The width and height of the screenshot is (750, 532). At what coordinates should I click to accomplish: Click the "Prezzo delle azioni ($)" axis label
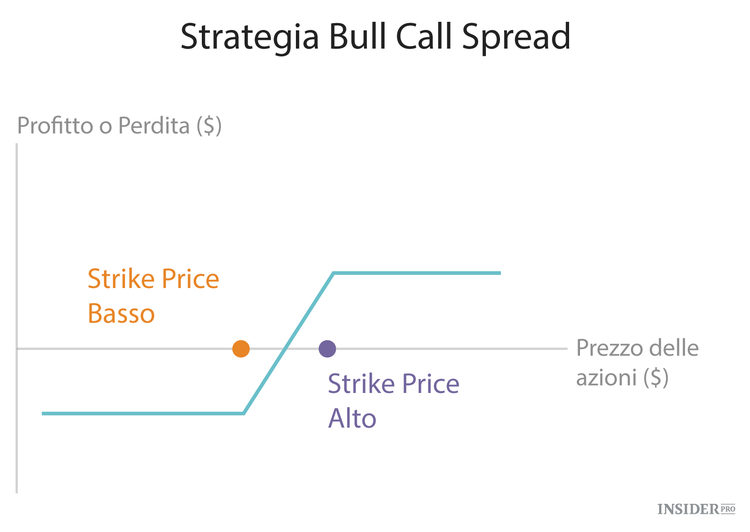point(637,363)
